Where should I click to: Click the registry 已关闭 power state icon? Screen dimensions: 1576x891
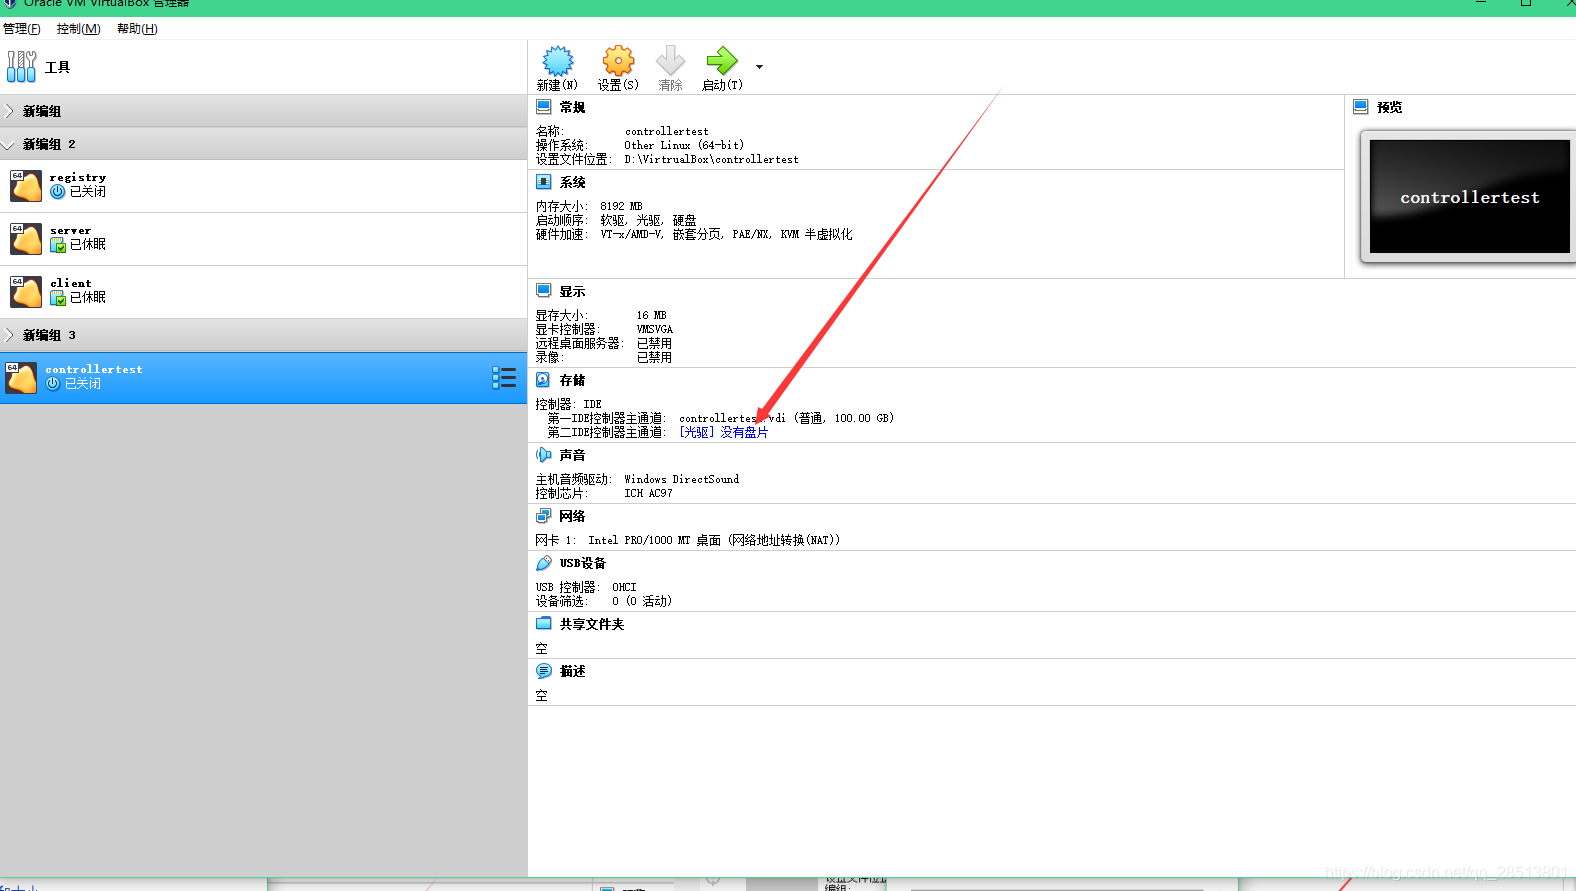(x=58, y=192)
